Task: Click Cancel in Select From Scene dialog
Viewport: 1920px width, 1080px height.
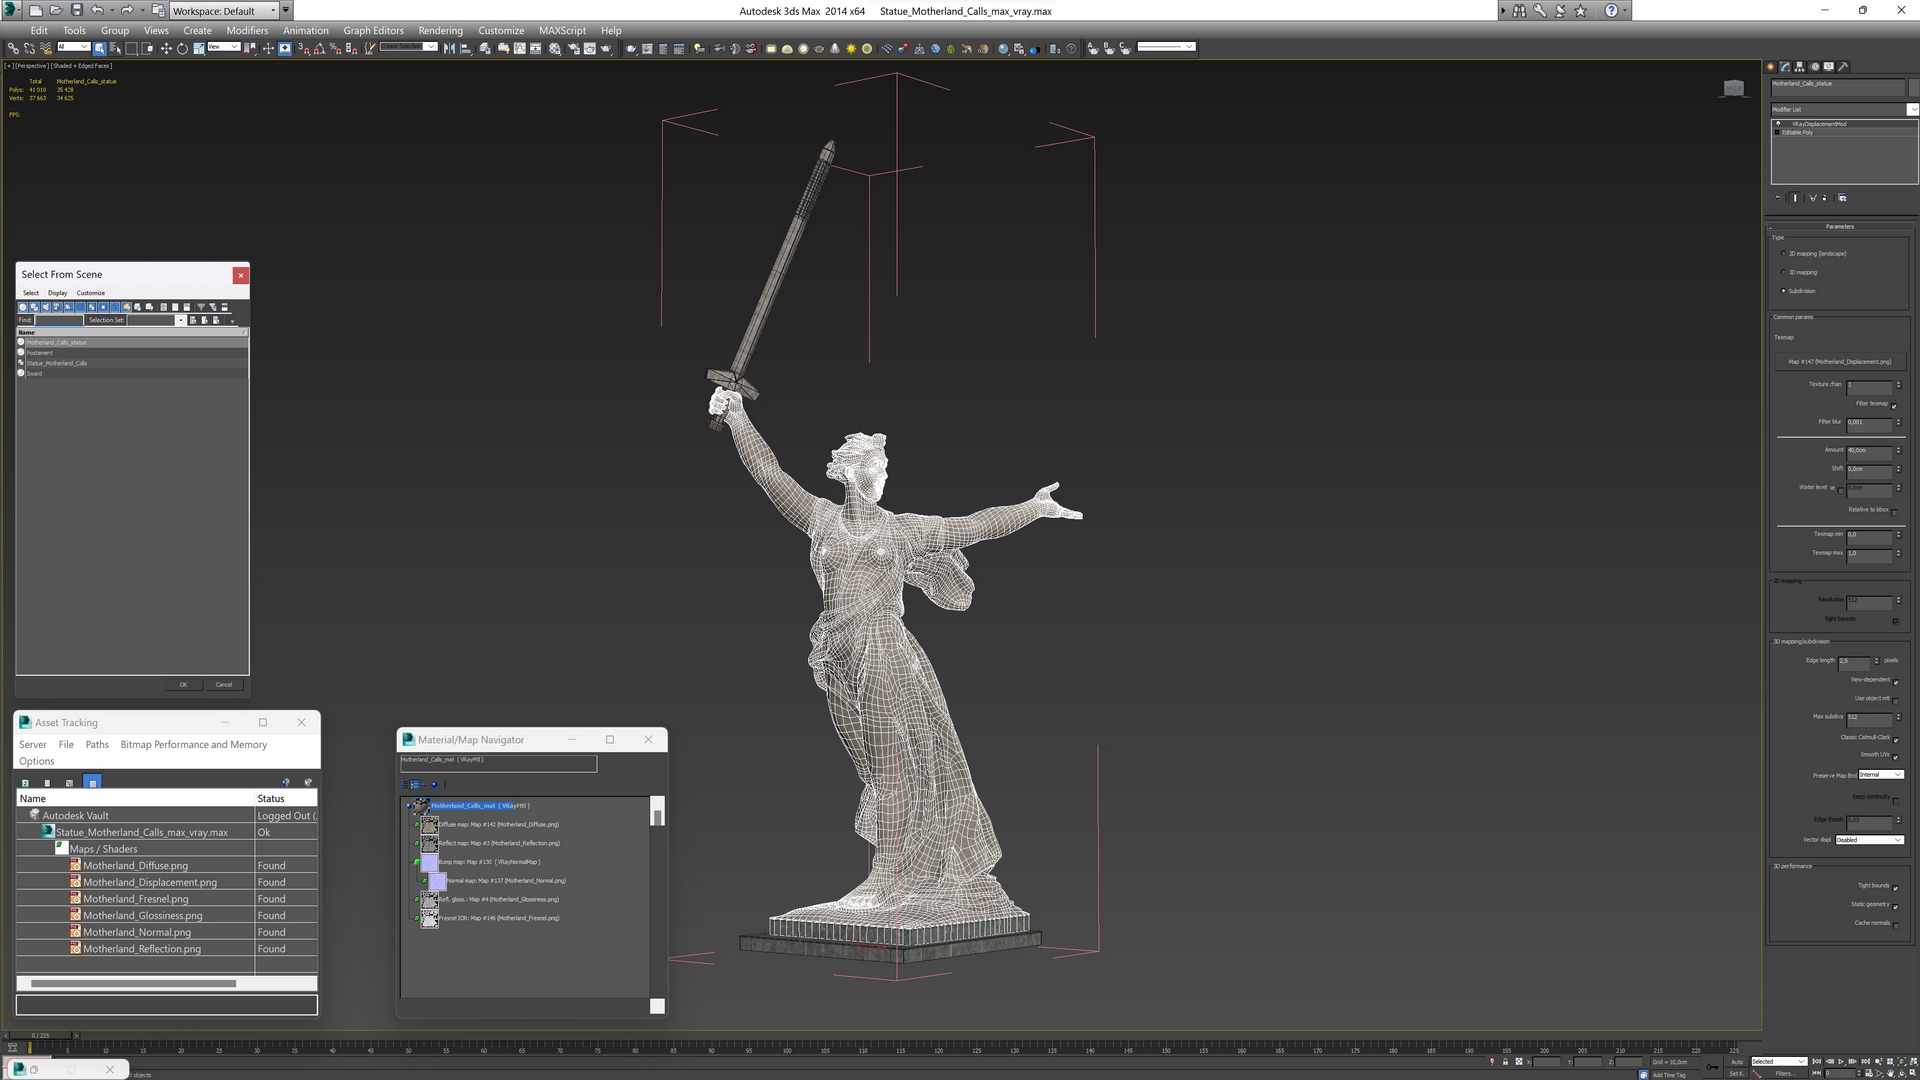Action: pyautogui.click(x=224, y=685)
